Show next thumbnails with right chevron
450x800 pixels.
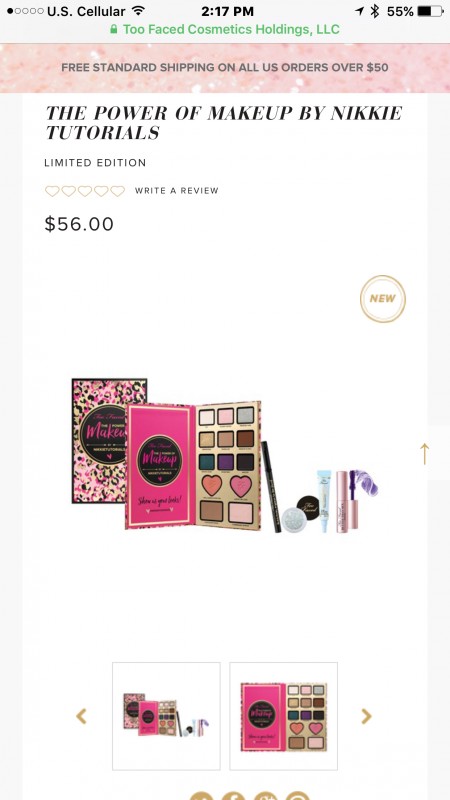point(366,716)
